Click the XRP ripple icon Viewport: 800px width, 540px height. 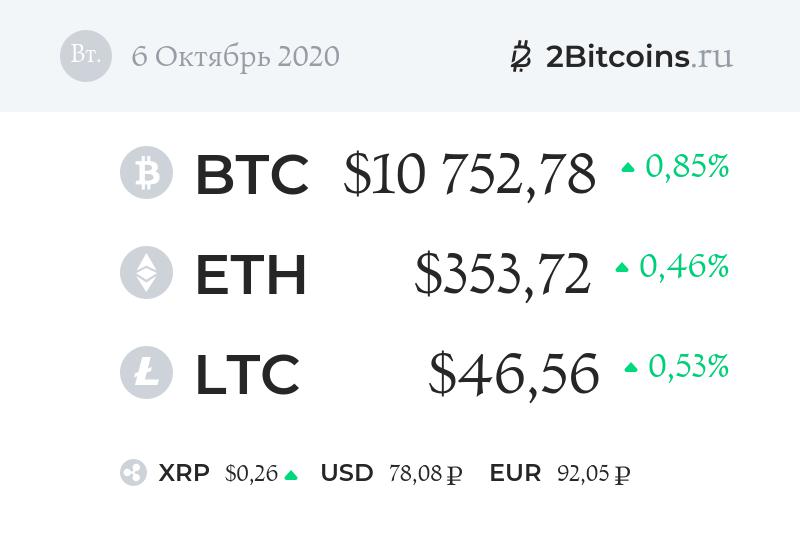click(x=133, y=474)
